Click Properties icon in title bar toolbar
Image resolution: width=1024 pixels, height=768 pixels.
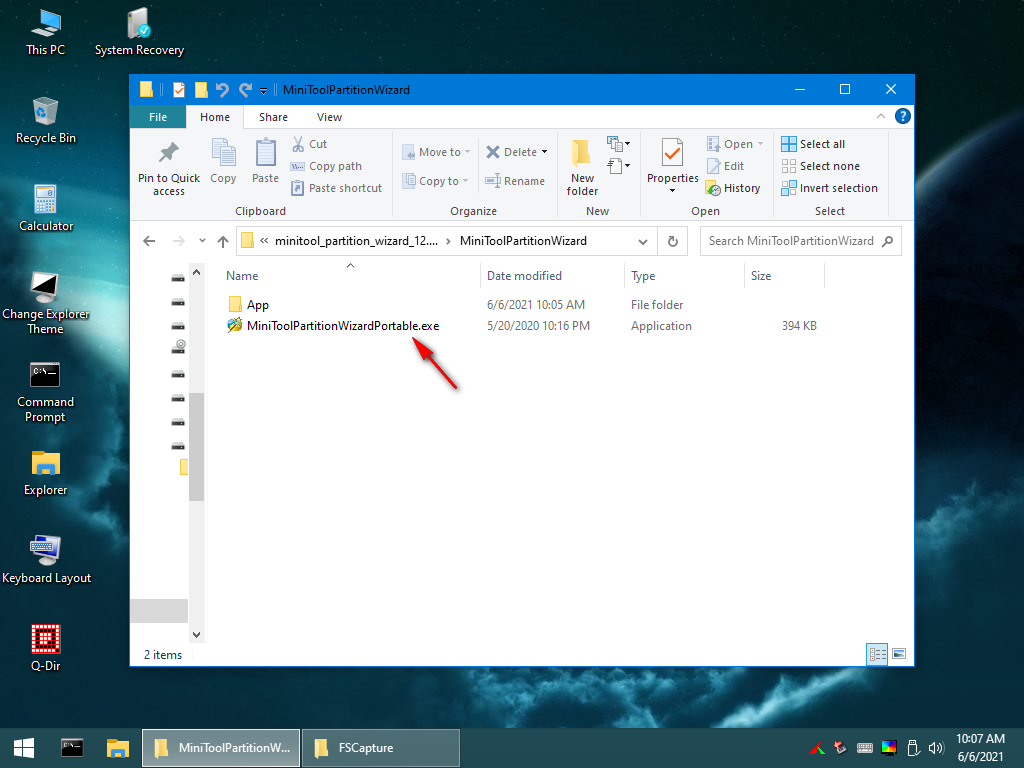[178, 89]
